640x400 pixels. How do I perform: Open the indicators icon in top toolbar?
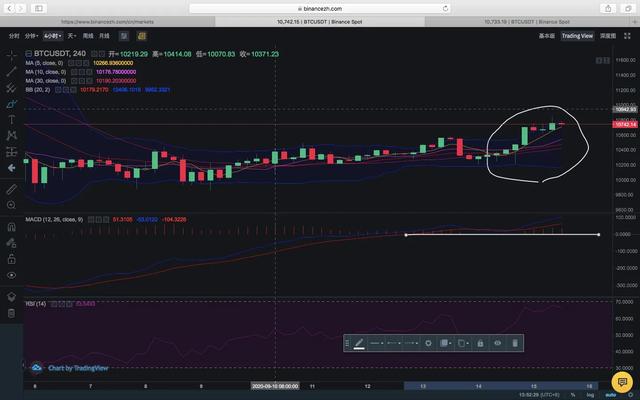(x=124, y=36)
